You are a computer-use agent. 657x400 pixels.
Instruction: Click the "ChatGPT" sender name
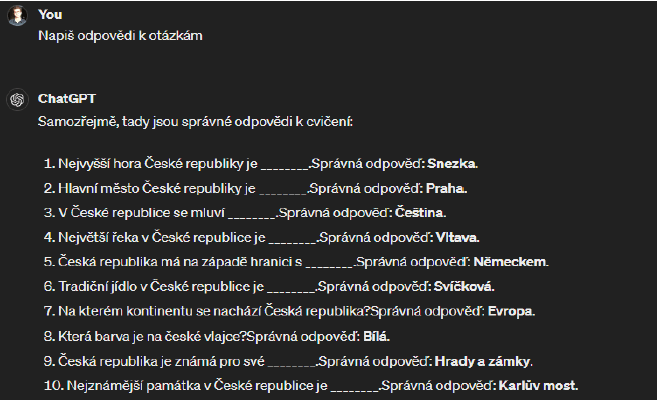pos(66,99)
